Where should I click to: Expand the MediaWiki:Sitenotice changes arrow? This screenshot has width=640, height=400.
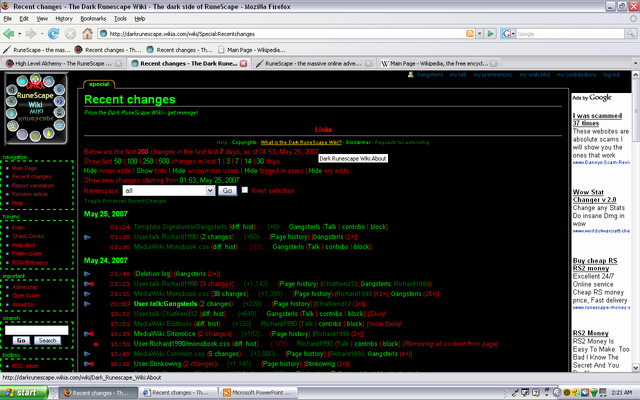pyautogui.click(x=87, y=334)
